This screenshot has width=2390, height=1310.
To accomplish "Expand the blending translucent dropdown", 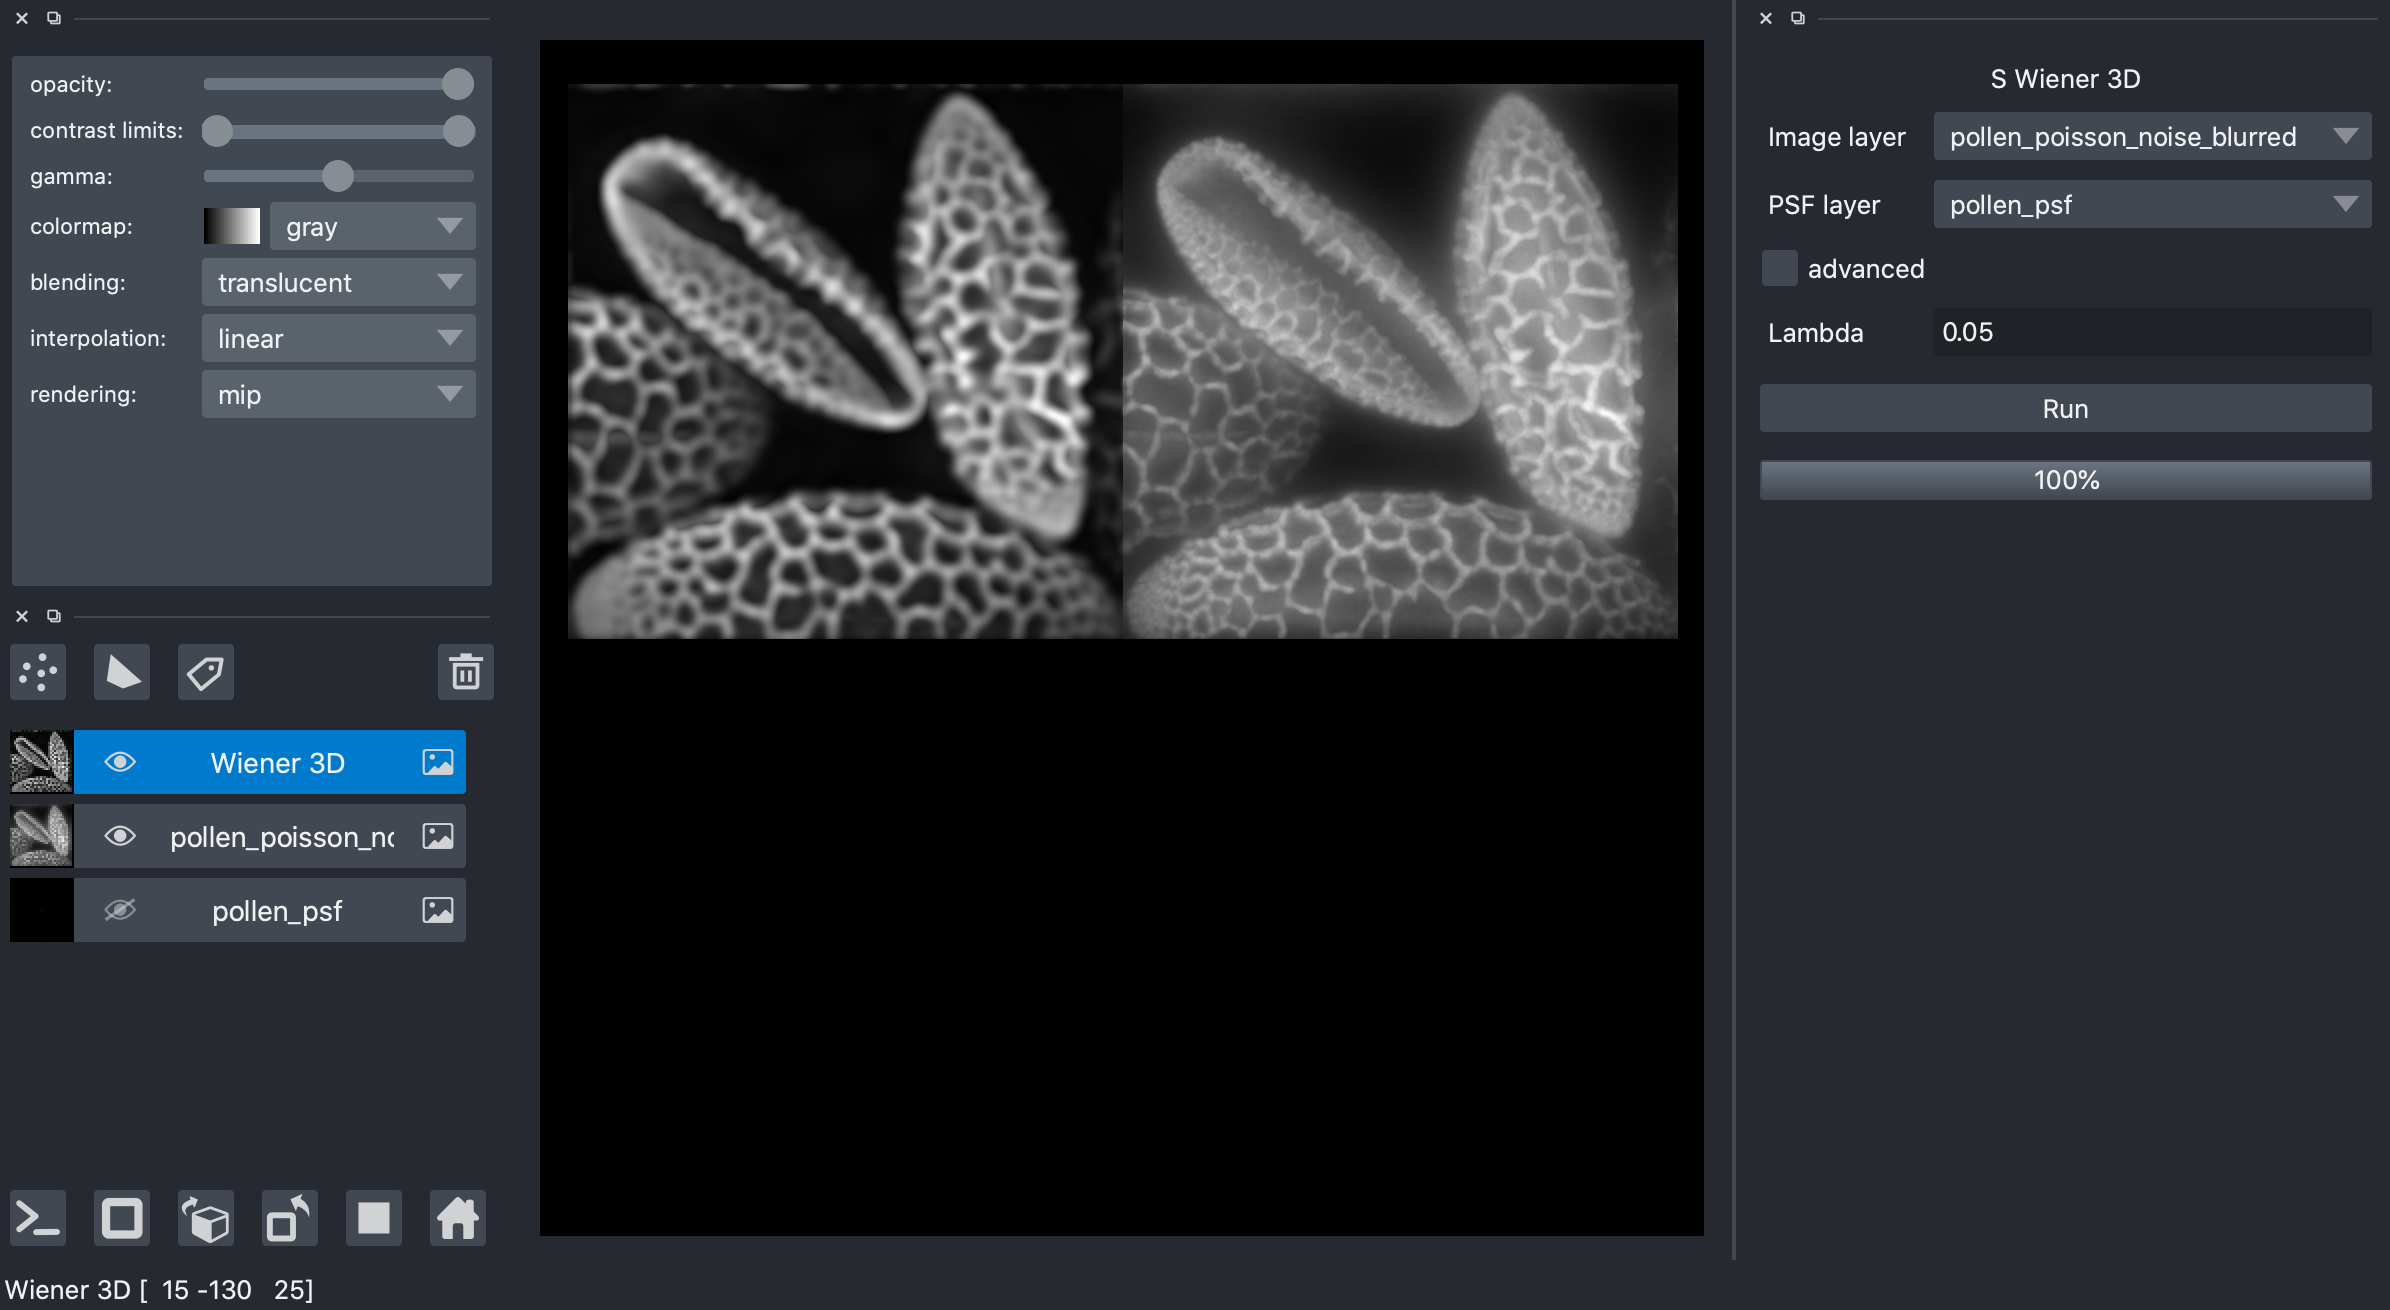I will click(x=338, y=283).
